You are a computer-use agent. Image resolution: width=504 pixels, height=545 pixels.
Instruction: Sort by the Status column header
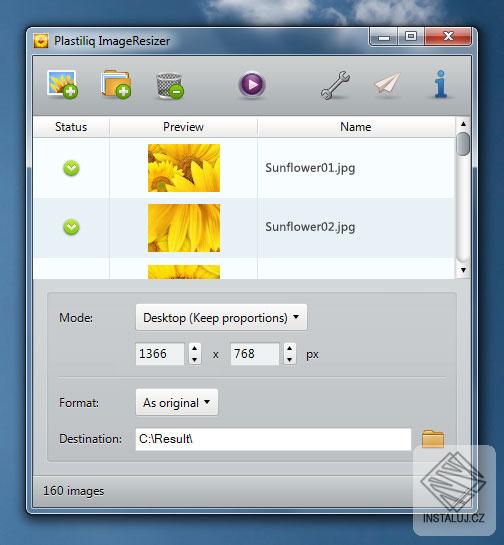point(71,127)
